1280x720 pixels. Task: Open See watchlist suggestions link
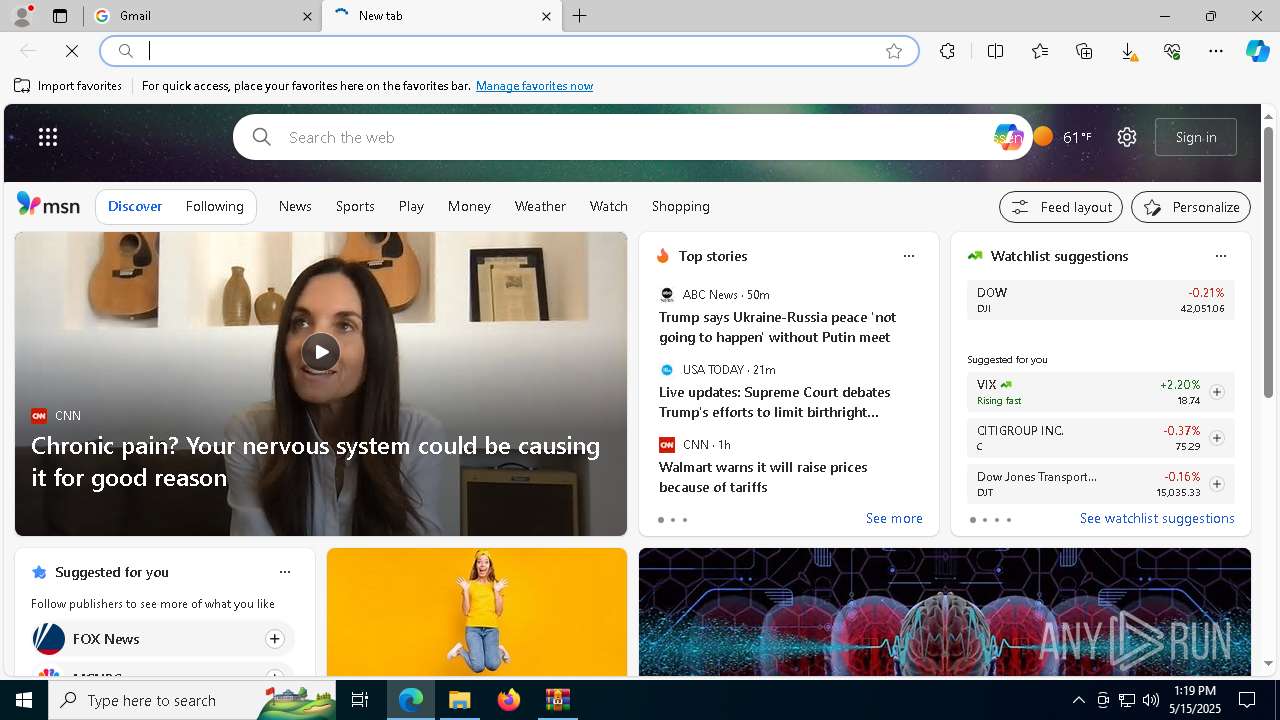[1157, 518]
